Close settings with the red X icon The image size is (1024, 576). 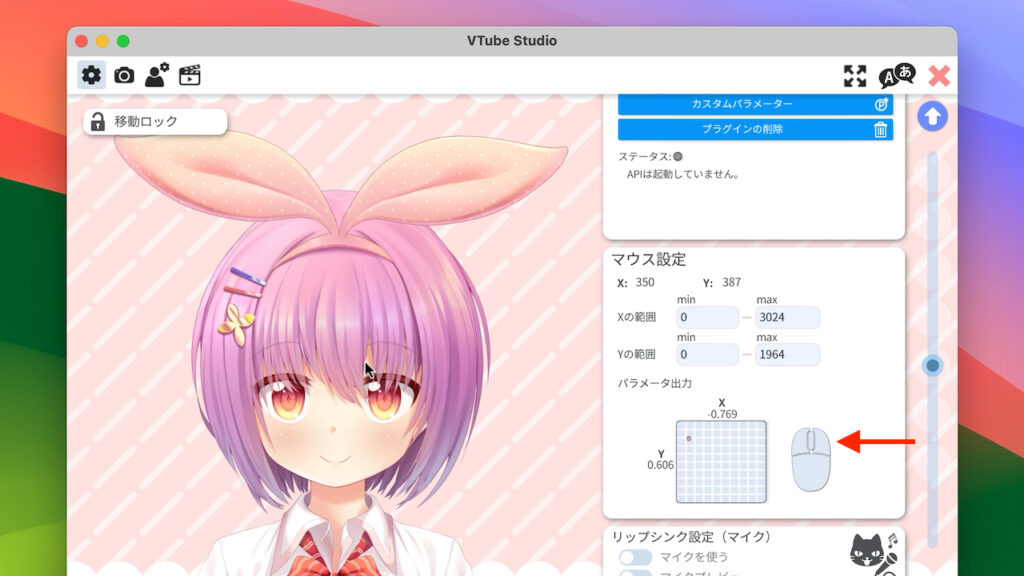939,76
